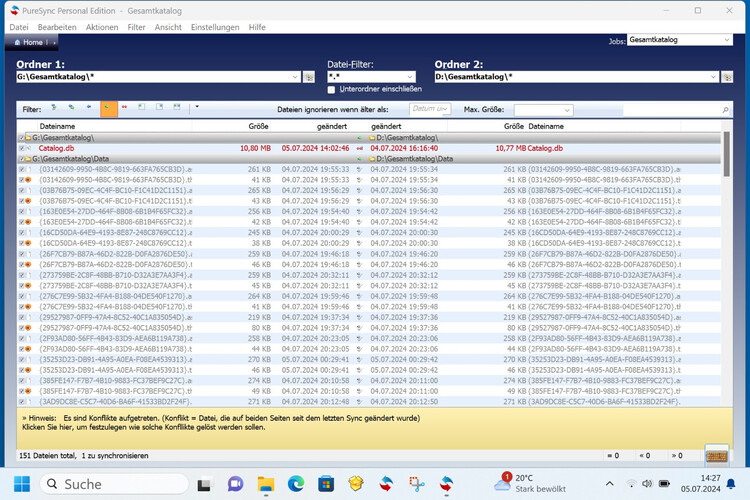The height and width of the screenshot is (500, 750).
Task: Click the filter icon with blue square on right pane
Action: 159,107
